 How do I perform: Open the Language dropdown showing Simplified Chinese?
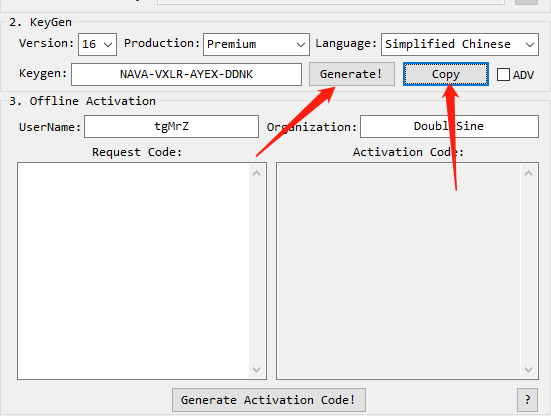click(460, 44)
